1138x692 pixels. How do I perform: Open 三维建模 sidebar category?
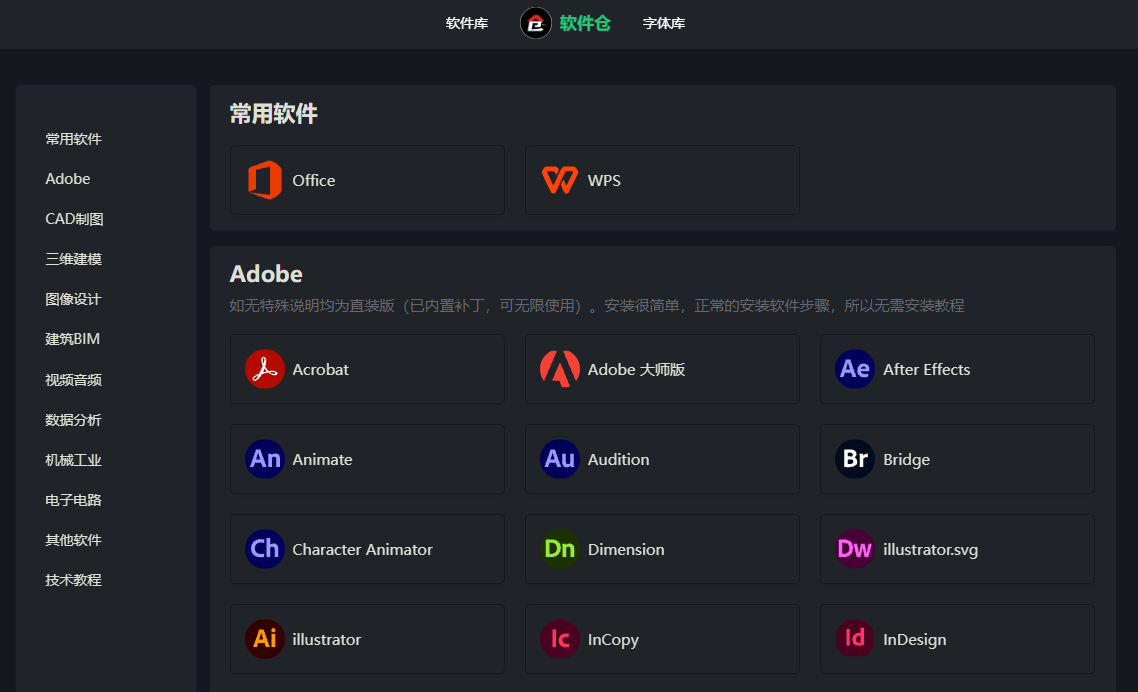pyautogui.click(x=73, y=259)
